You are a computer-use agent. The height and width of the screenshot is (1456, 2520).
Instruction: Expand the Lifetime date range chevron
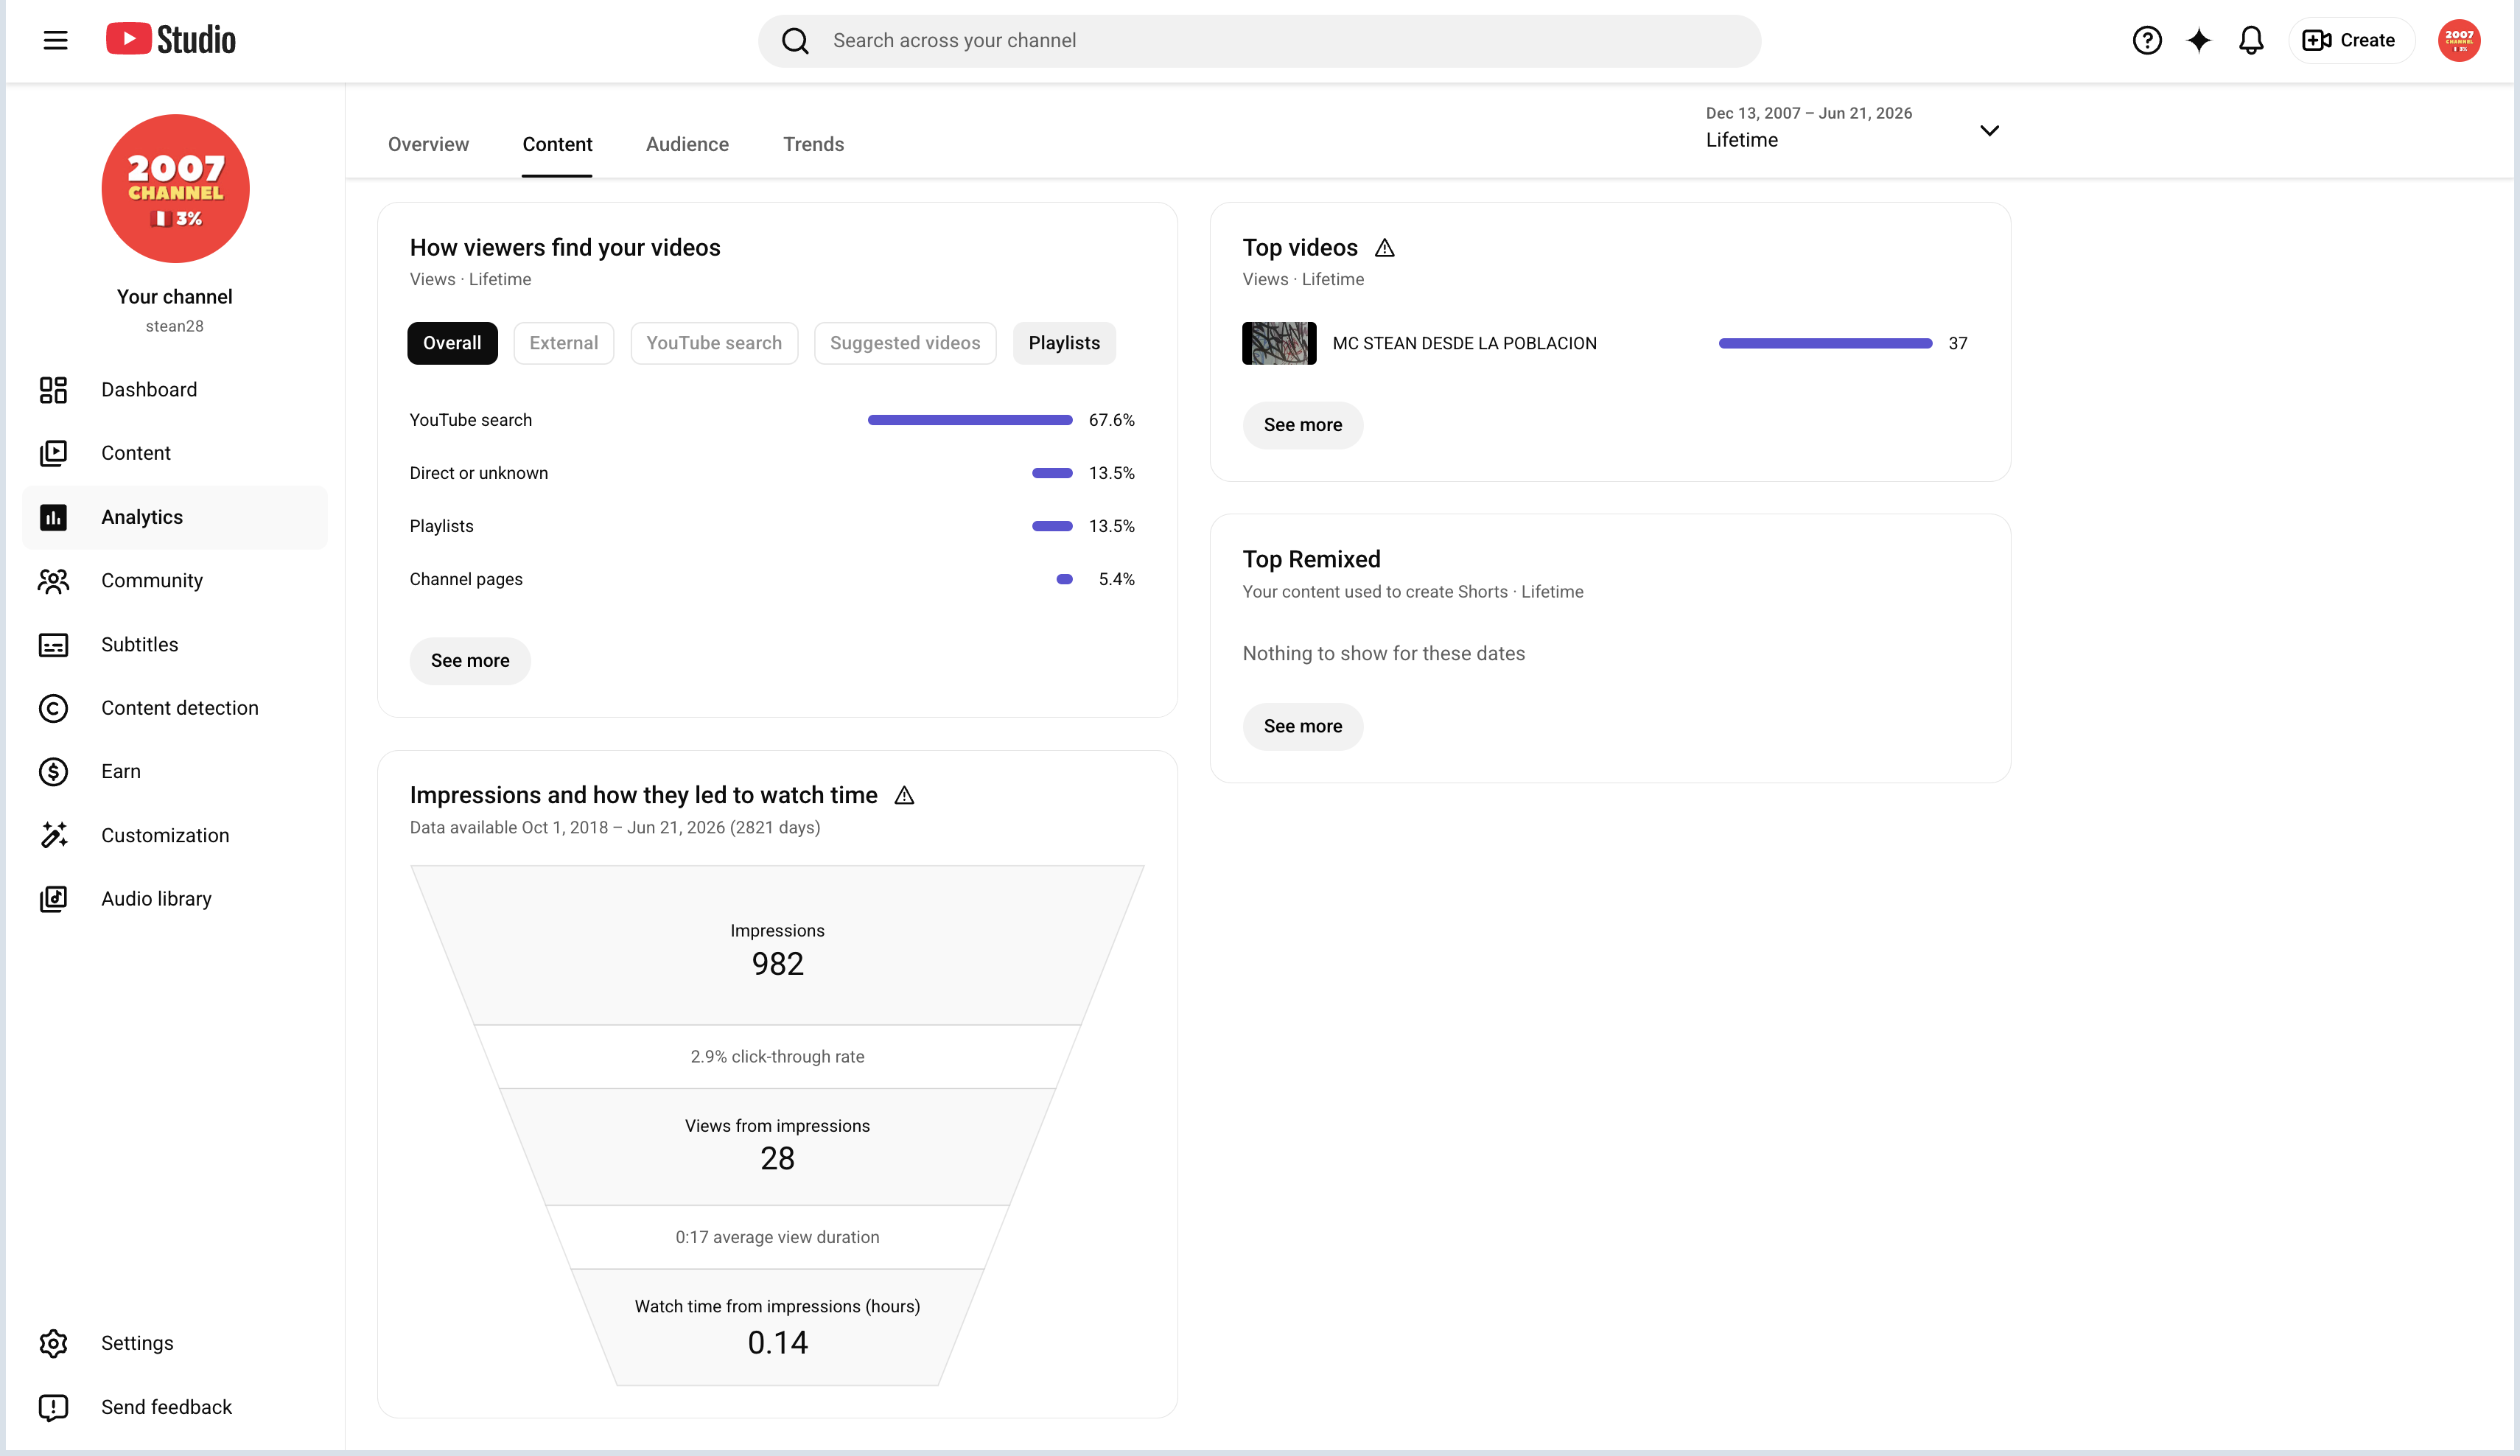pos(1989,130)
